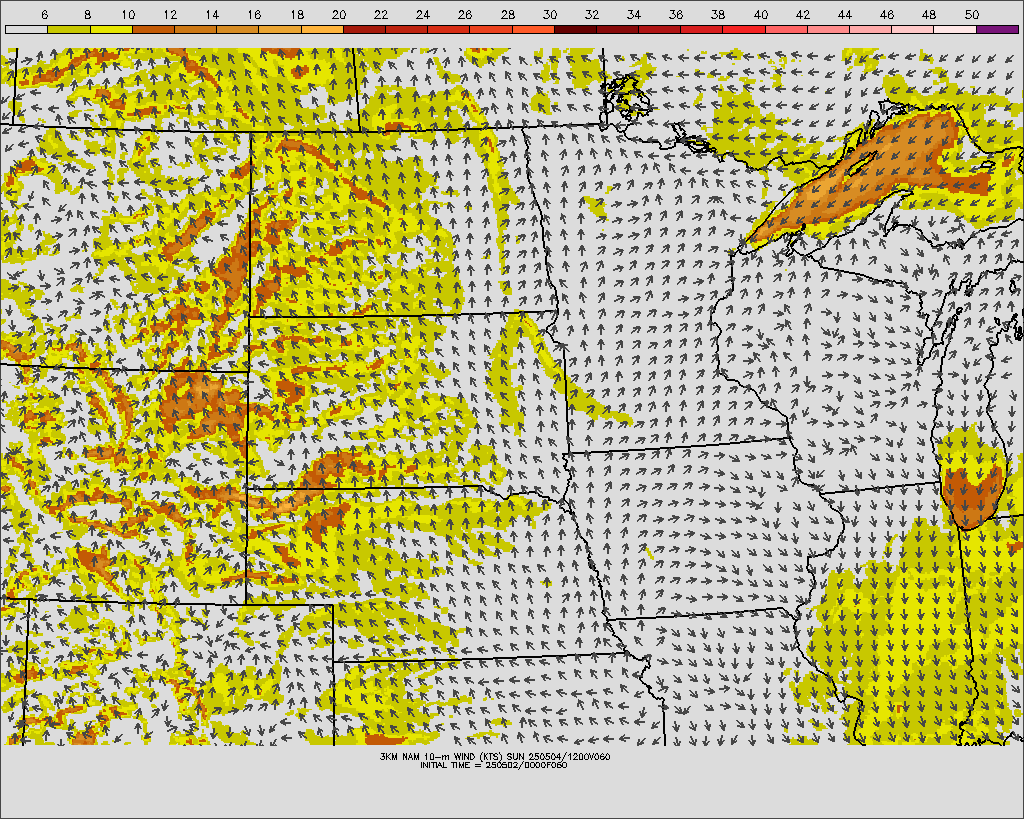Select the 24–26 knot legend color segment
This screenshot has width=1024, height=819.
click(x=449, y=29)
